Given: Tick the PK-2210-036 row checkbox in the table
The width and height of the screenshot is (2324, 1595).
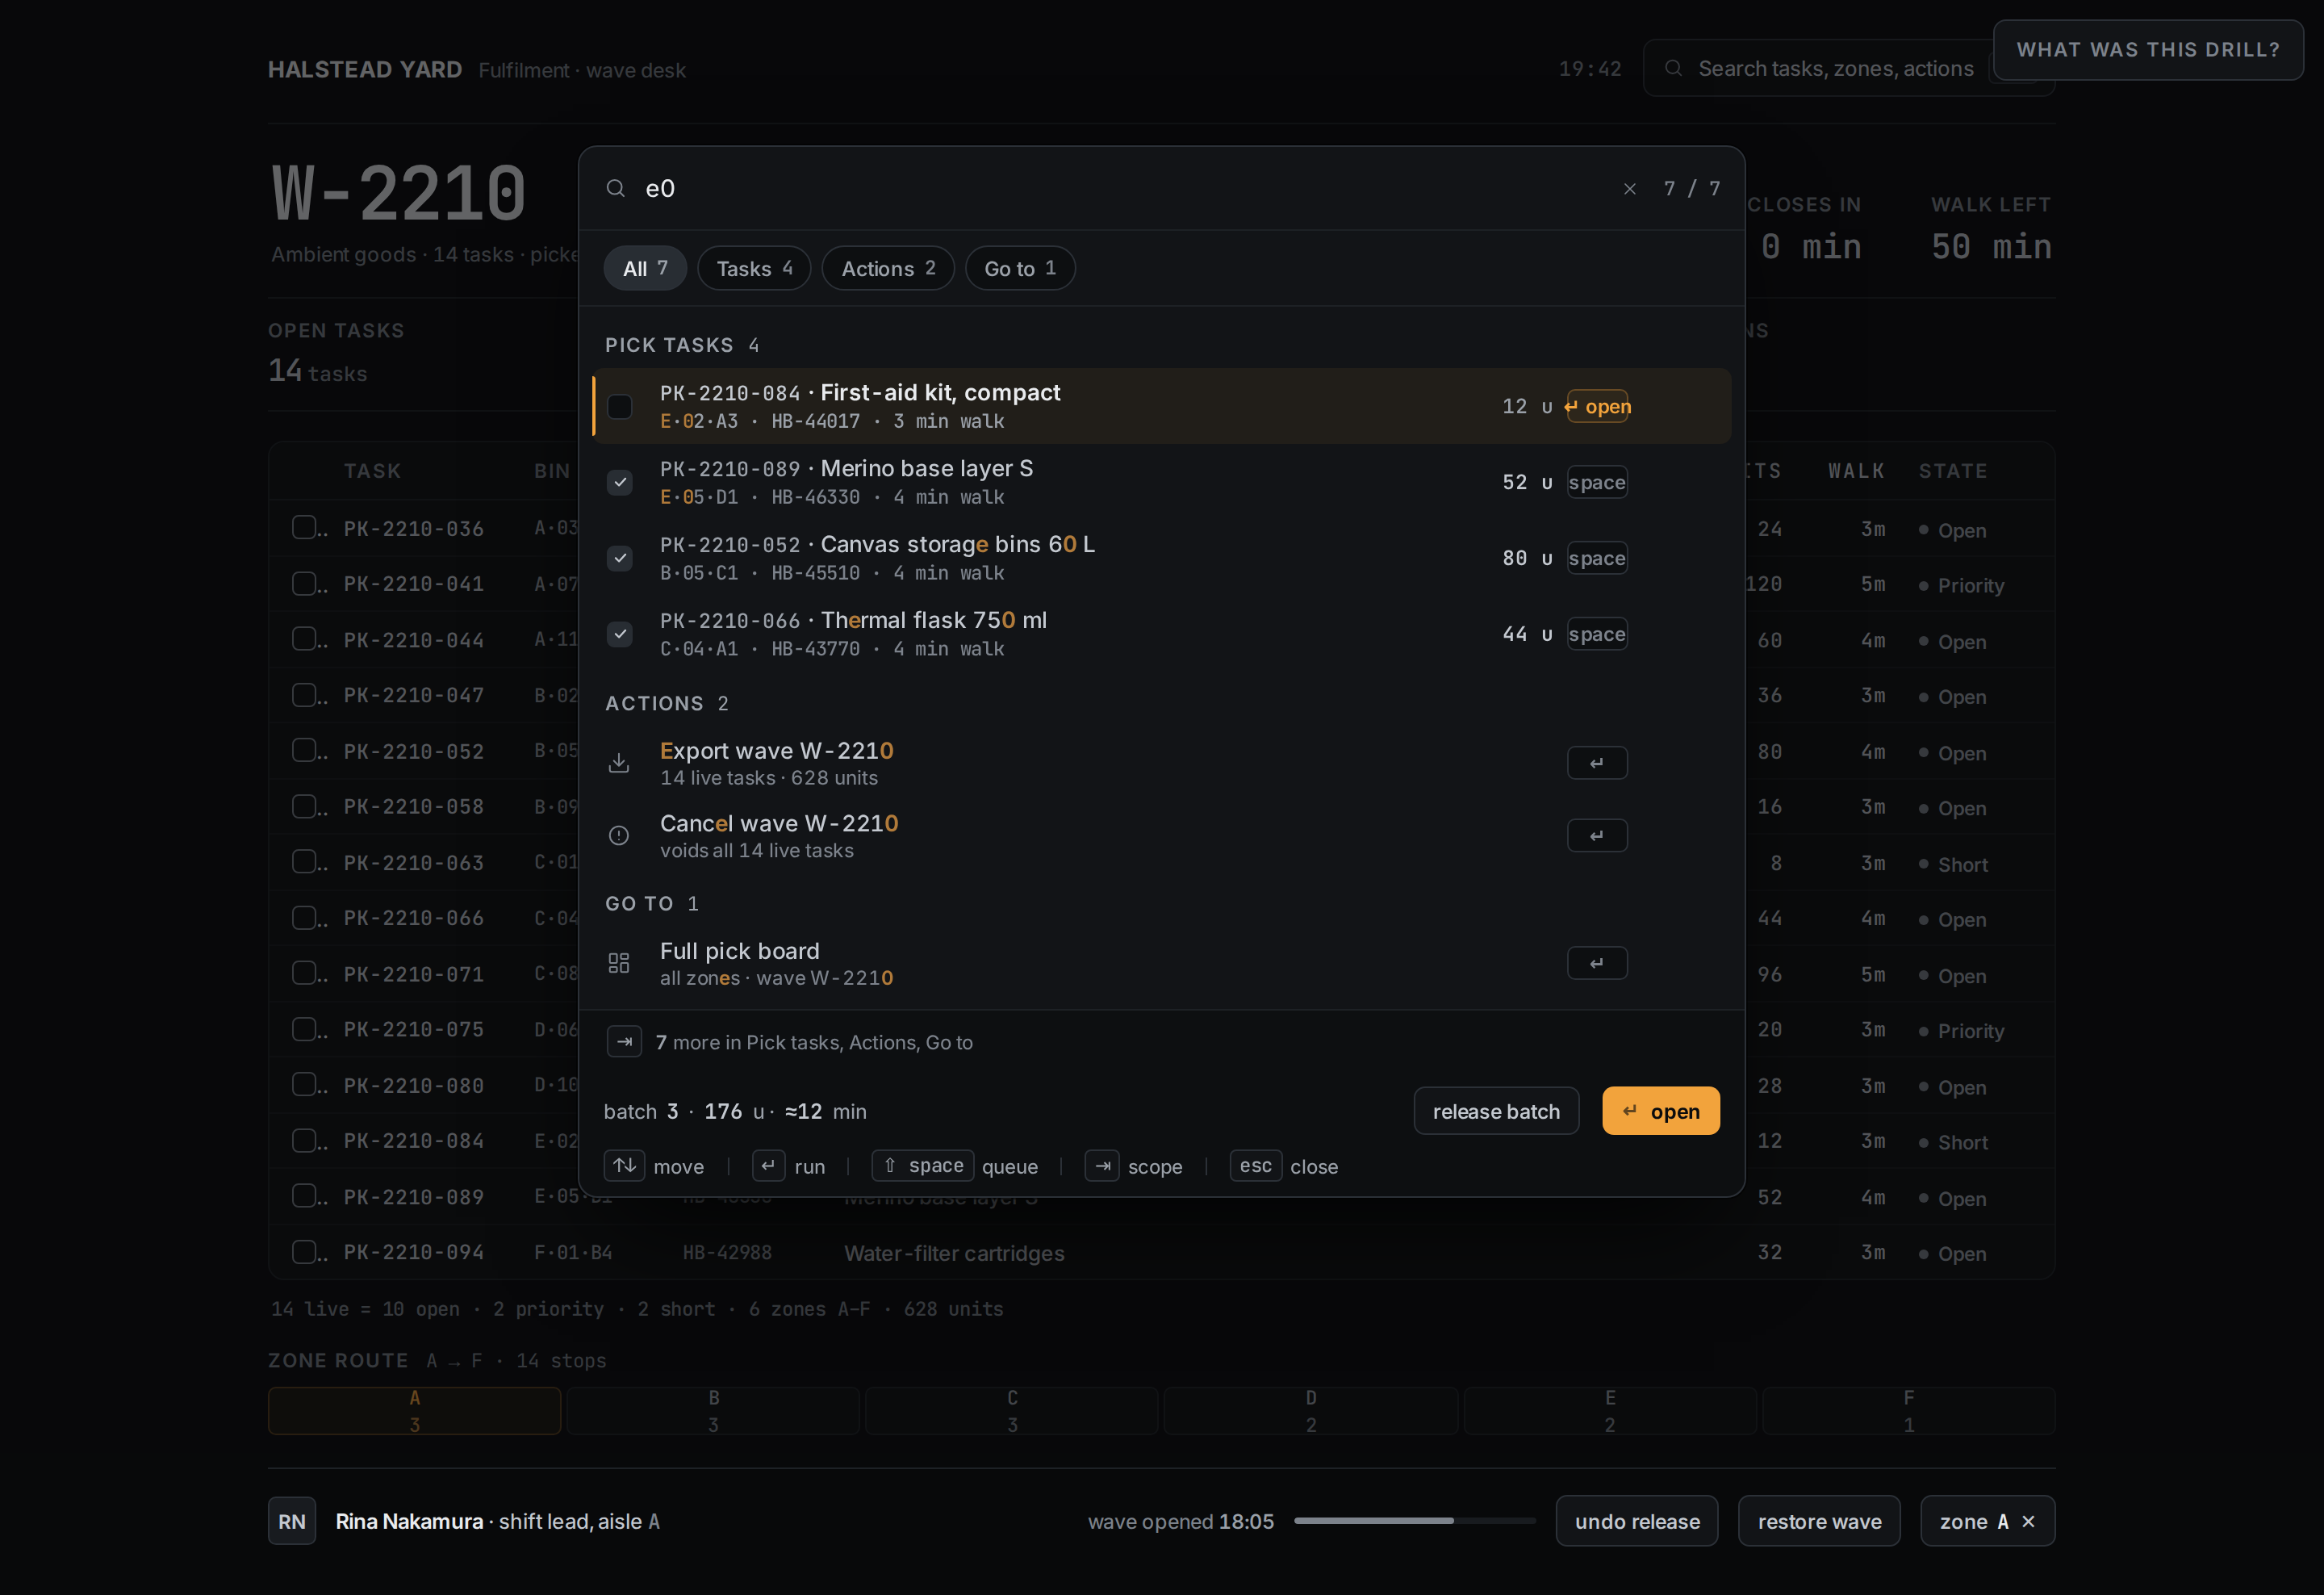Looking at the screenshot, I should 304,528.
